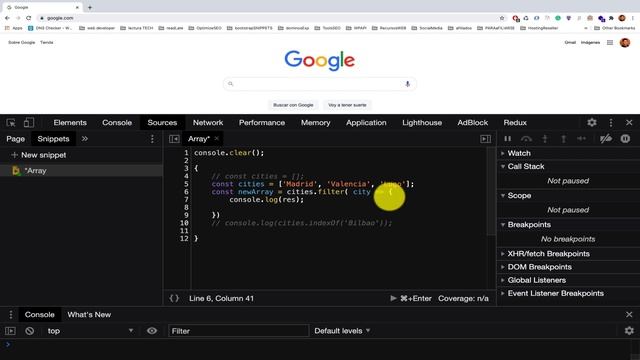Step out of current function
Viewport: 640px width, 360px height.
(563, 139)
